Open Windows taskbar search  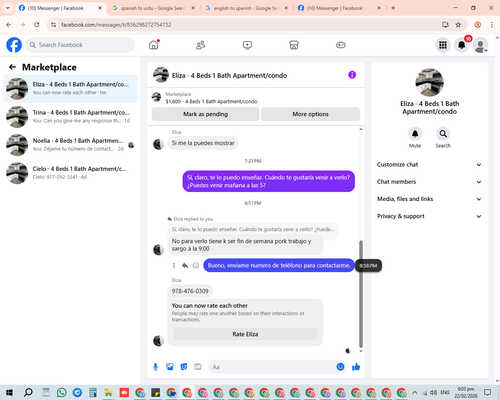(28, 393)
